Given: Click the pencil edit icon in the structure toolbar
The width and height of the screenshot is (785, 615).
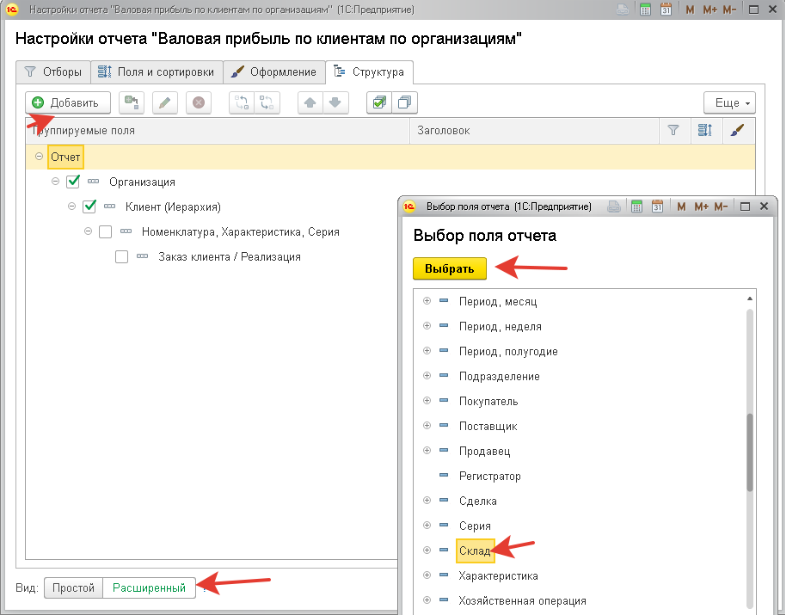Looking at the screenshot, I should [165, 102].
